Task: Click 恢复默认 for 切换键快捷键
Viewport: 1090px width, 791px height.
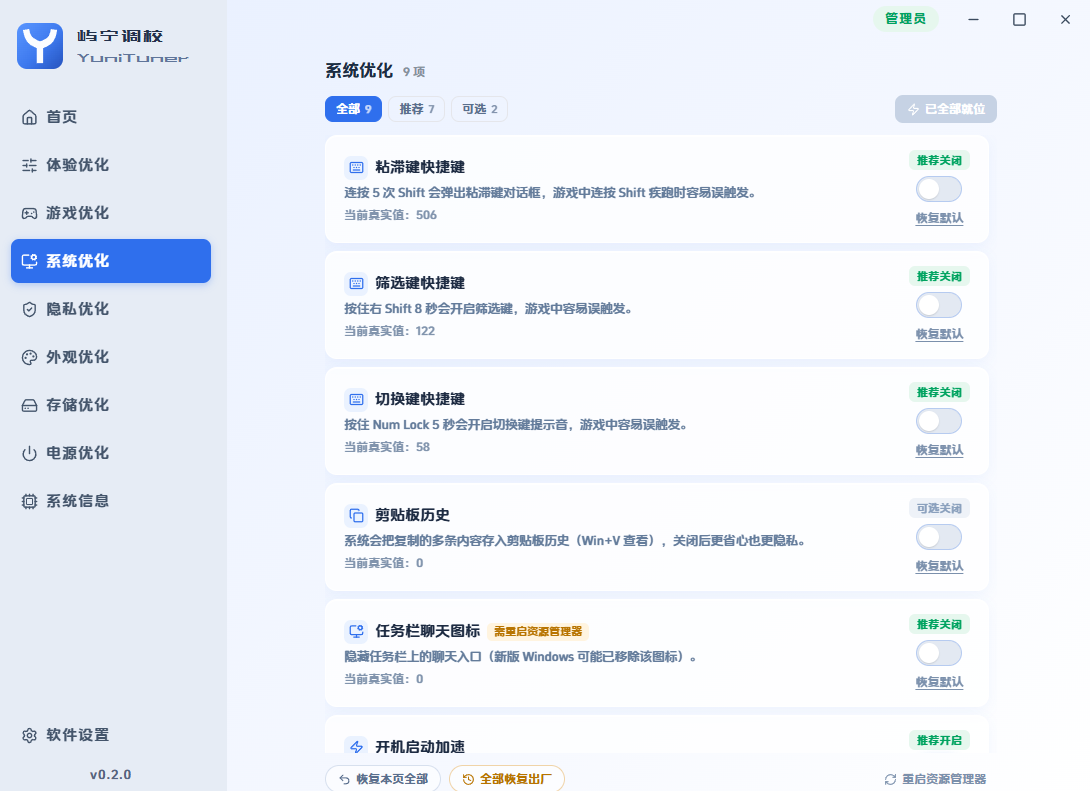Action: pyautogui.click(x=939, y=450)
